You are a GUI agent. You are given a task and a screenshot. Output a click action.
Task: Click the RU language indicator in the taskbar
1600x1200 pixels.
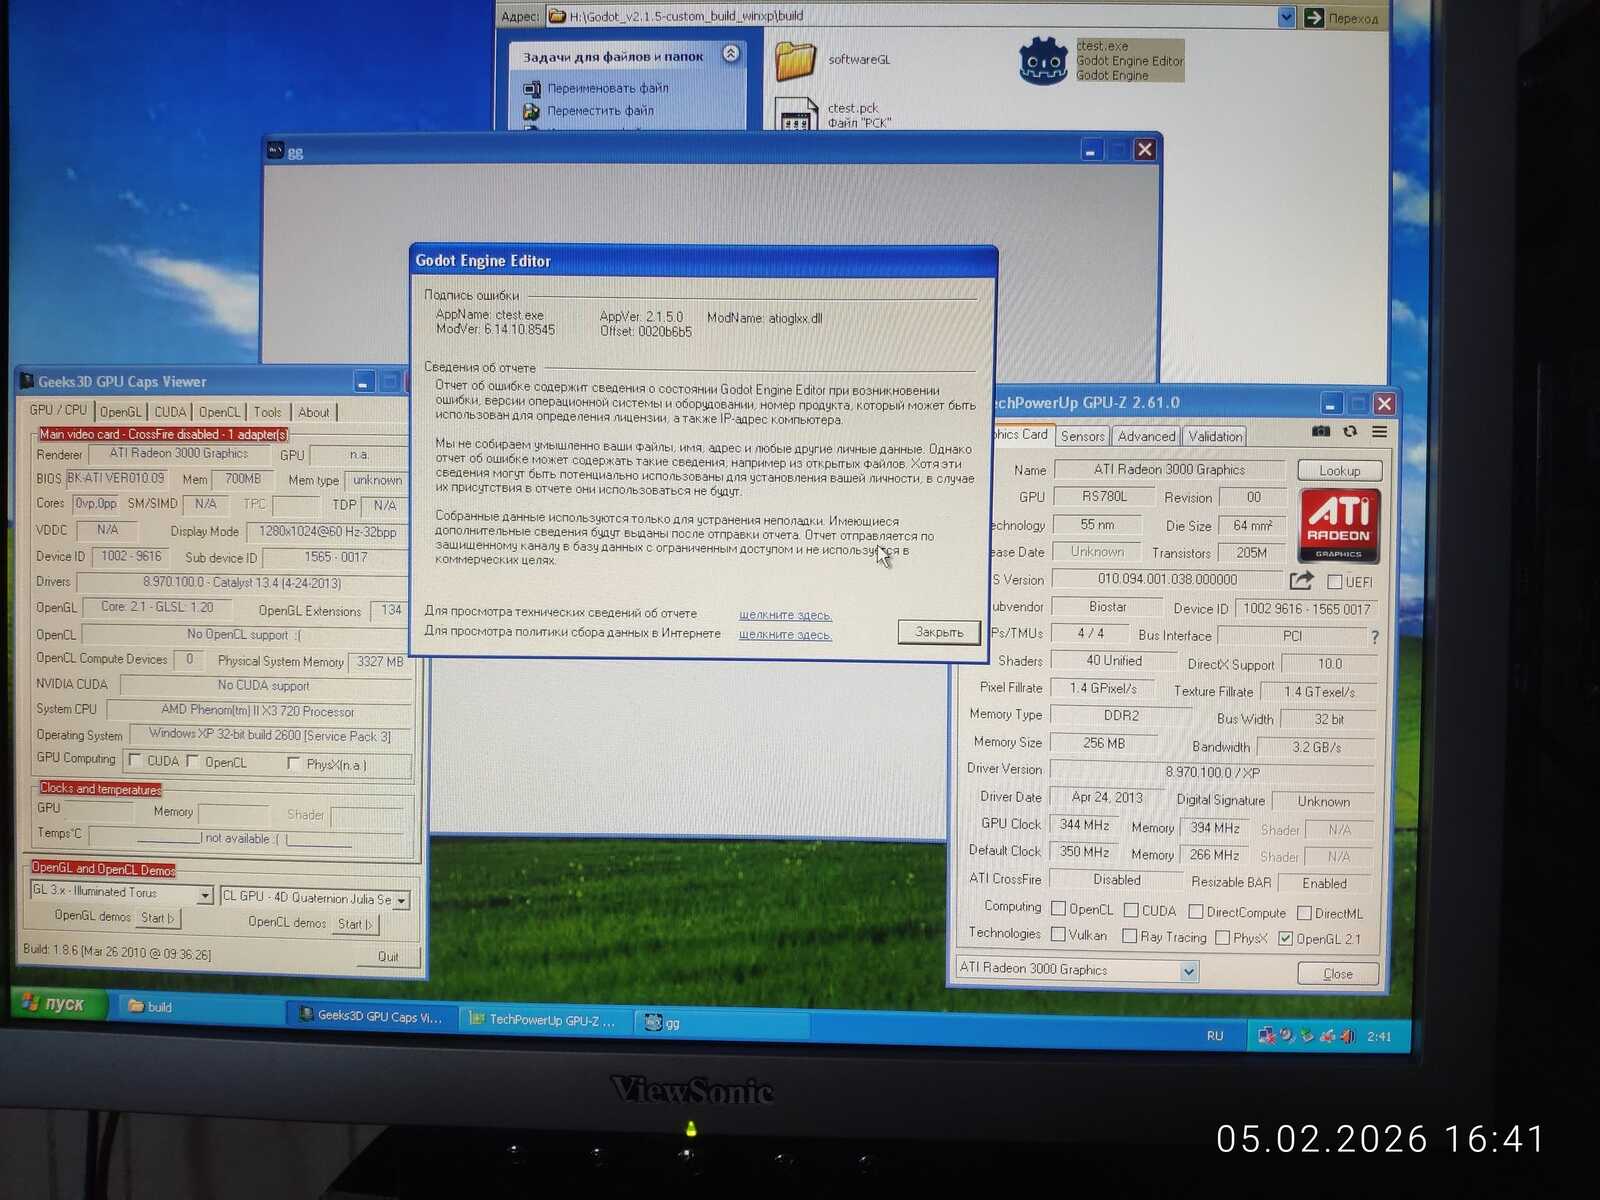[x=1215, y=1036]
